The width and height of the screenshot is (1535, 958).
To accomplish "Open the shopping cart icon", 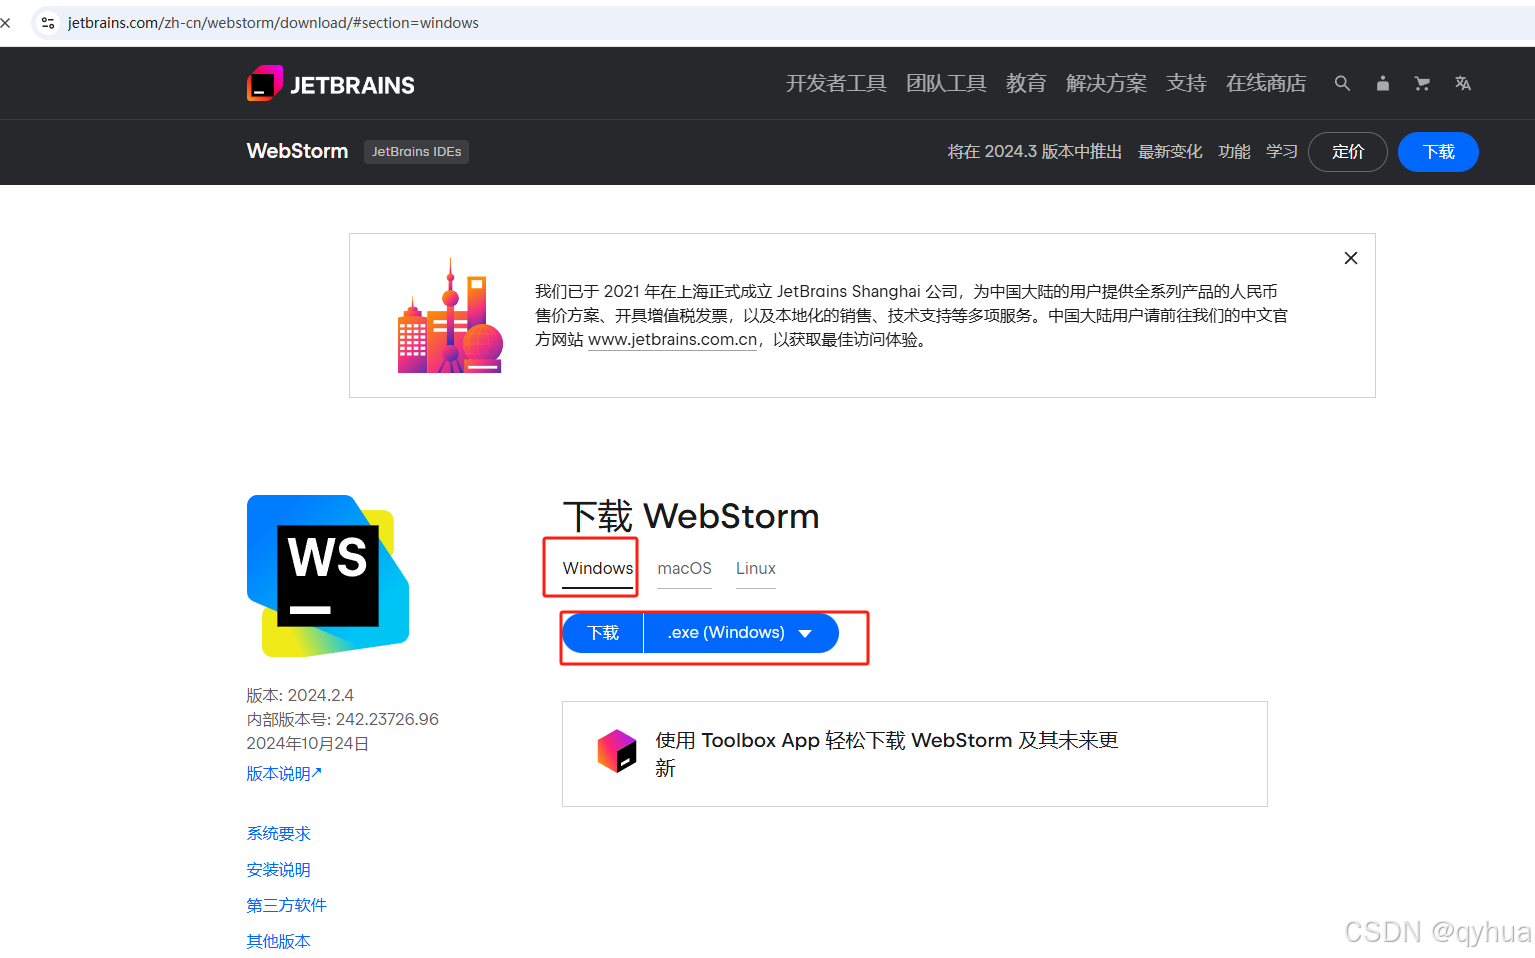I will (x=1422, y=84).
